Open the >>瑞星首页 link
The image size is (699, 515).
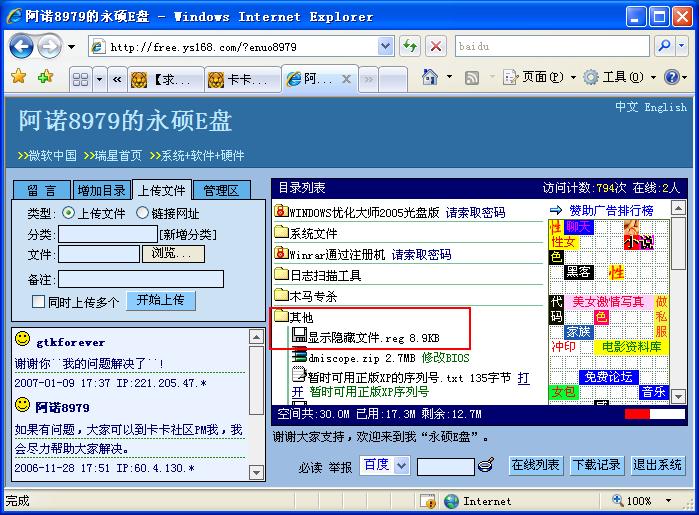tap(112, 156)
